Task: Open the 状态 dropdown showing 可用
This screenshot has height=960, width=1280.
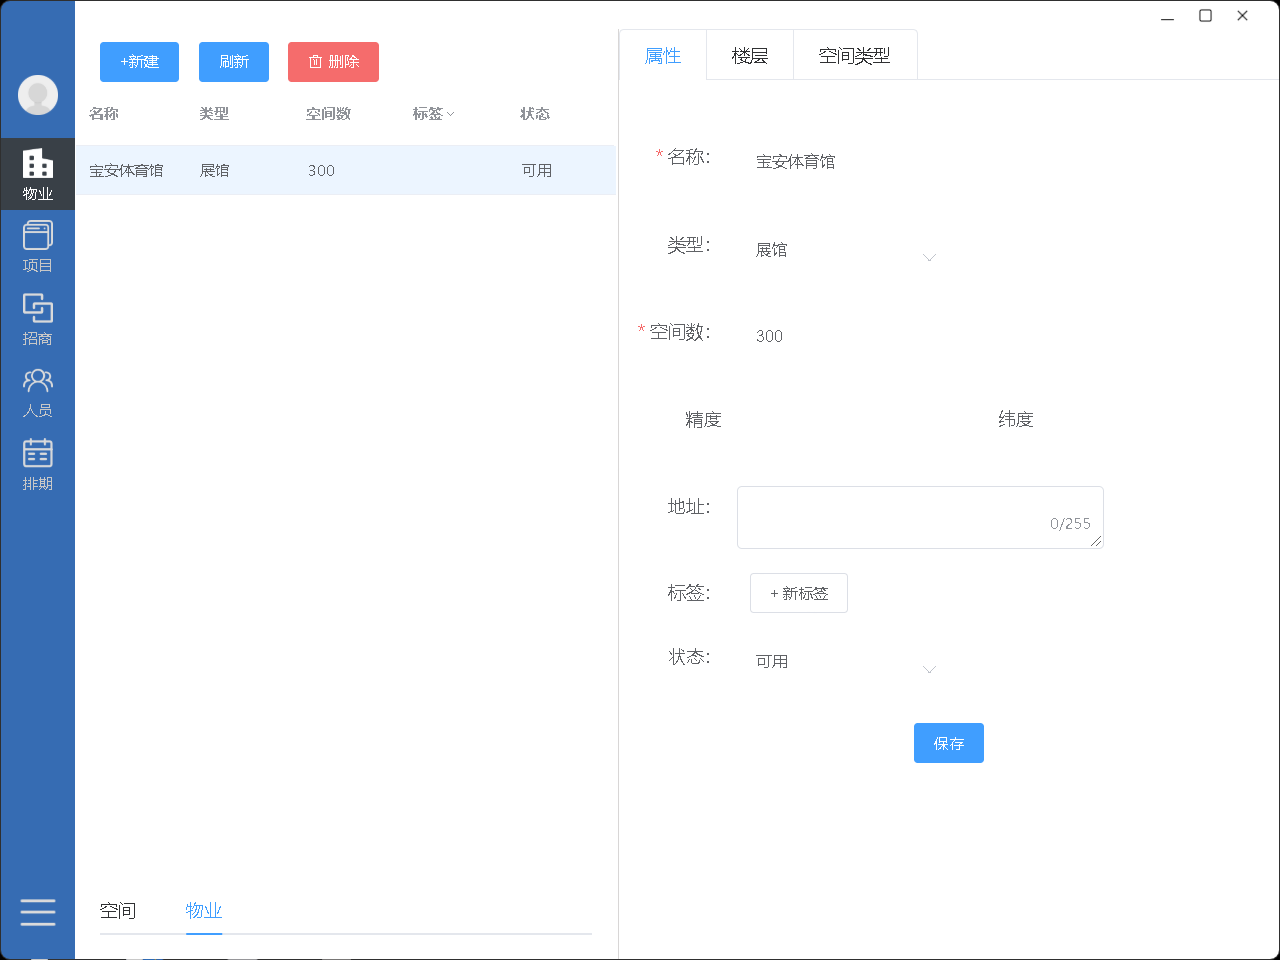Action: tap(929, 668)
